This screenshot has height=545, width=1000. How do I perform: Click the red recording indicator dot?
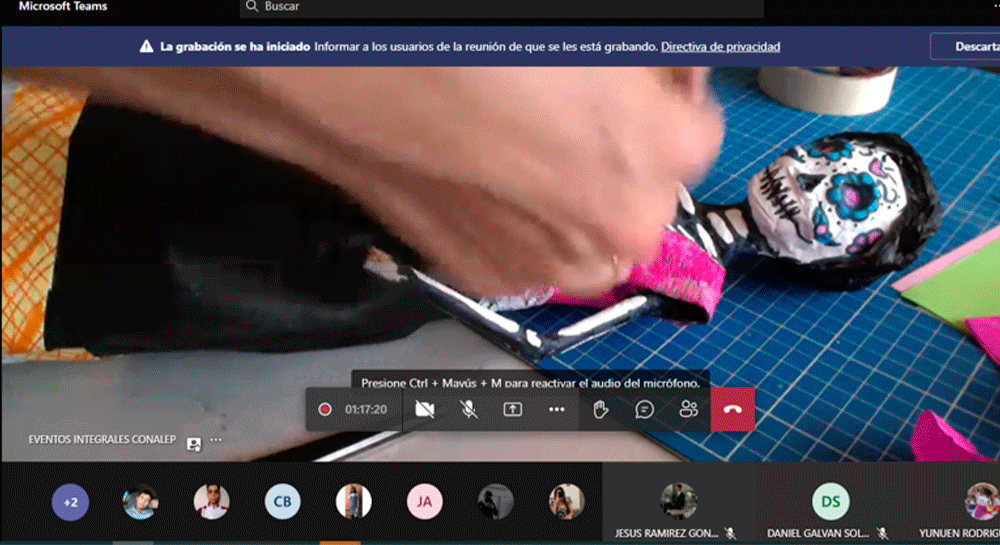tap(324, 409)
